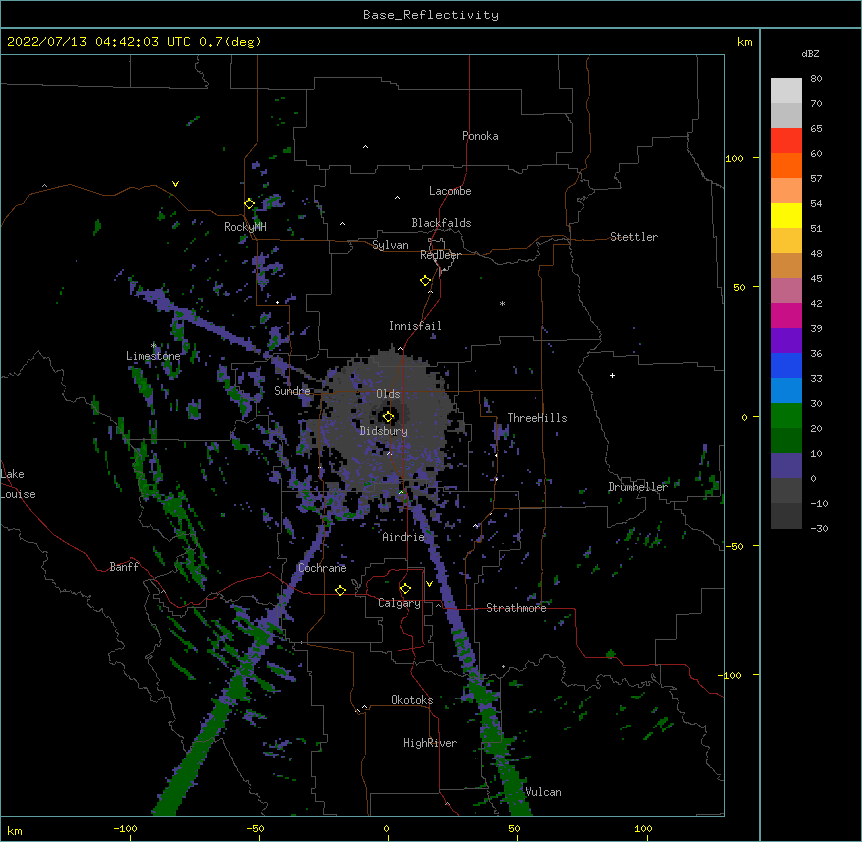Select the magenta 39-42 dBZ legend swatch
Screen dimensions: 862x842
[786, 315]
